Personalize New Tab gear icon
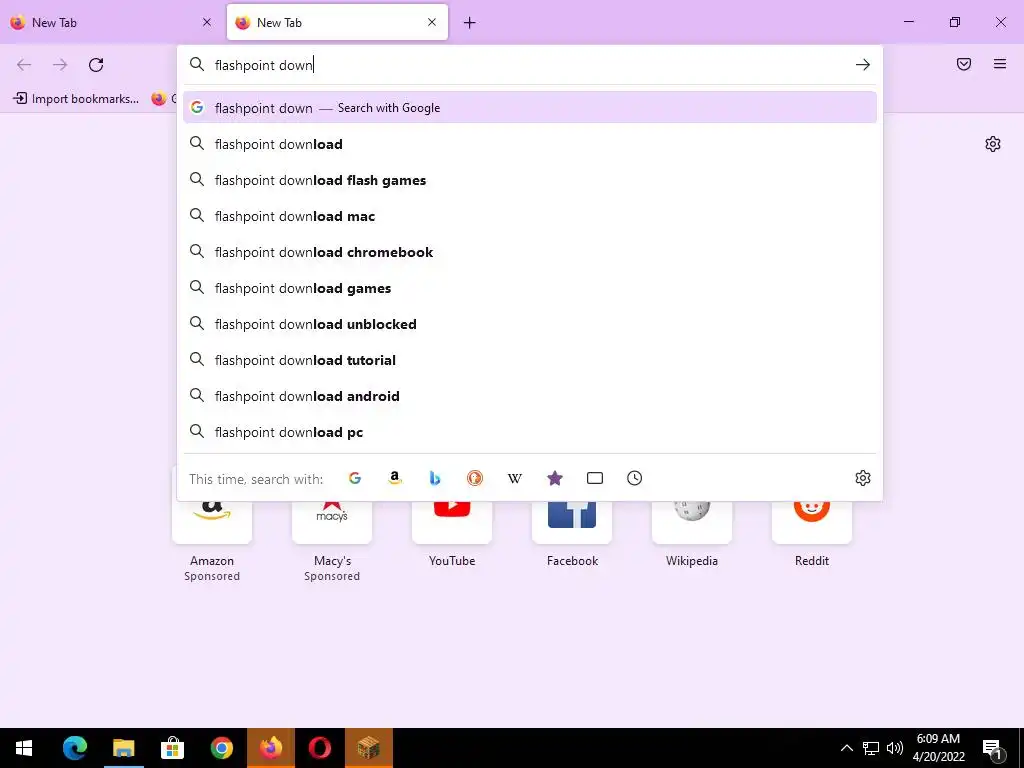The image size is (1024, 768). click(993, 144)
